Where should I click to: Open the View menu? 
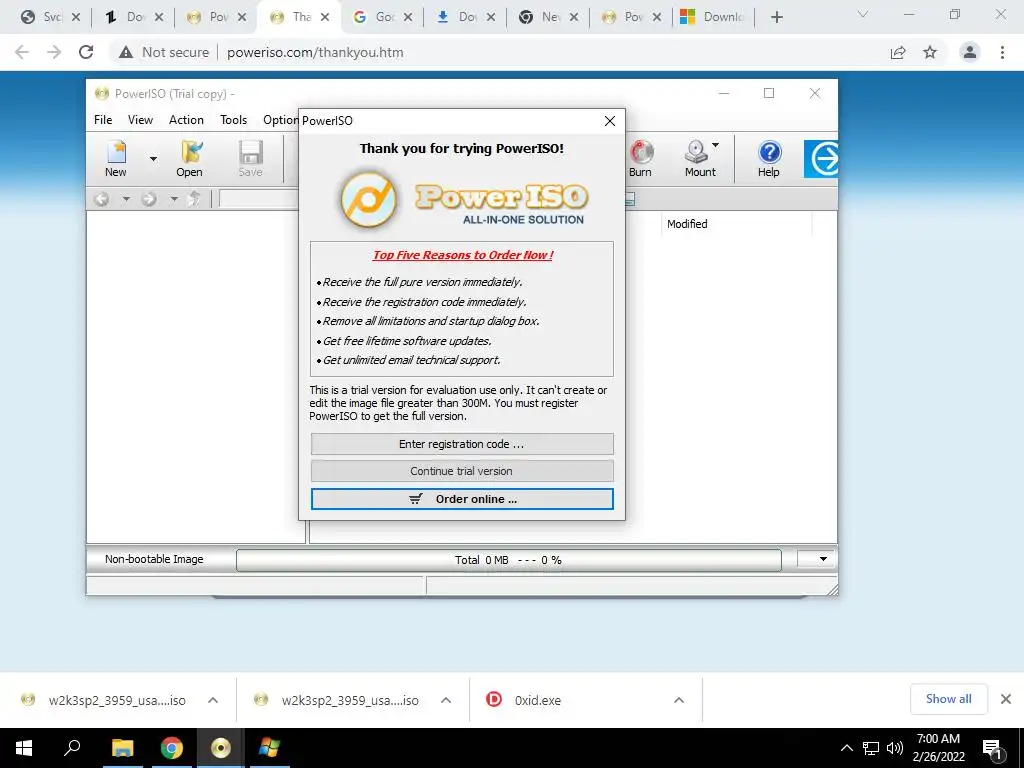tap(140, 120)
